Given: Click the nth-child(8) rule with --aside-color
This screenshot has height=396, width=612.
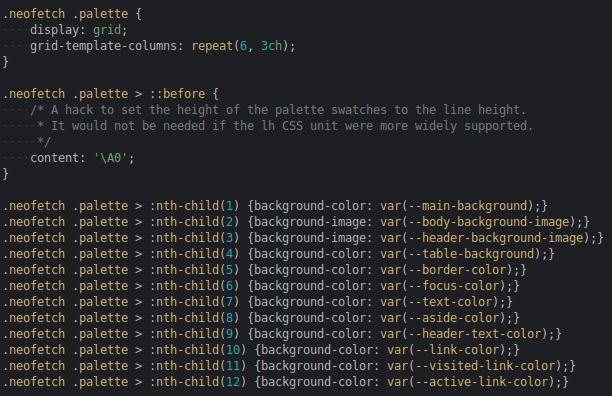Looking at the screenshot, I should (x=261, y=318).
